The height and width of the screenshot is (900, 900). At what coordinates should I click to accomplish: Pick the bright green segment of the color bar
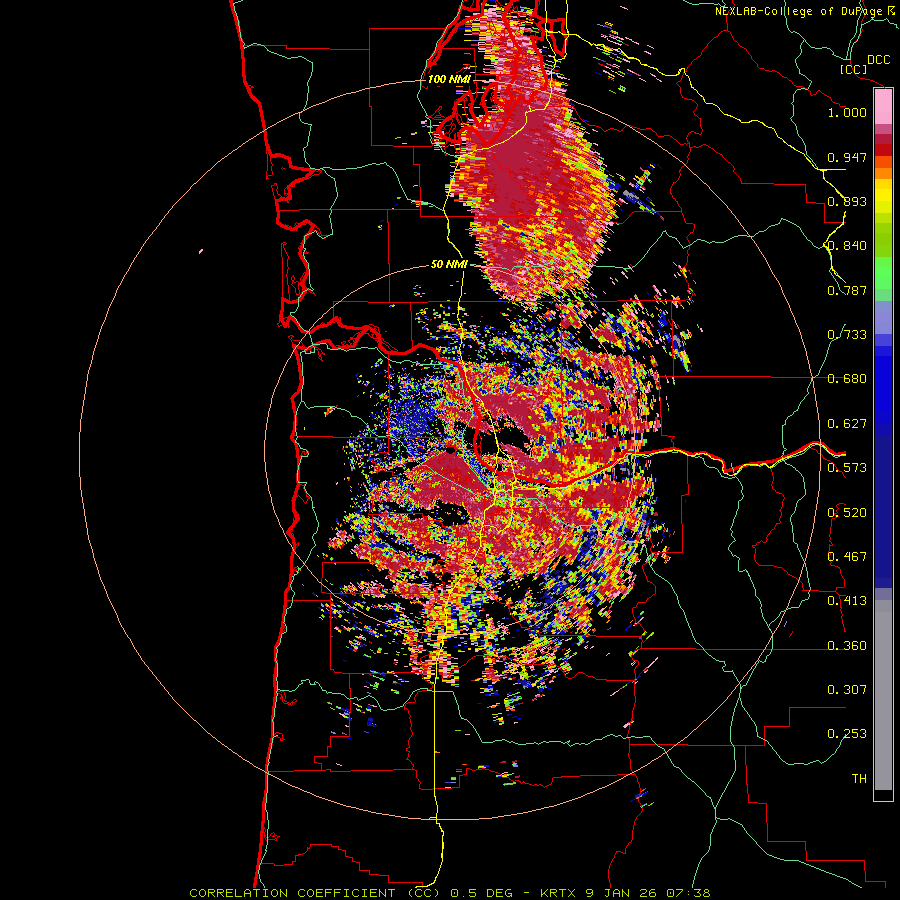click(883, 273)
